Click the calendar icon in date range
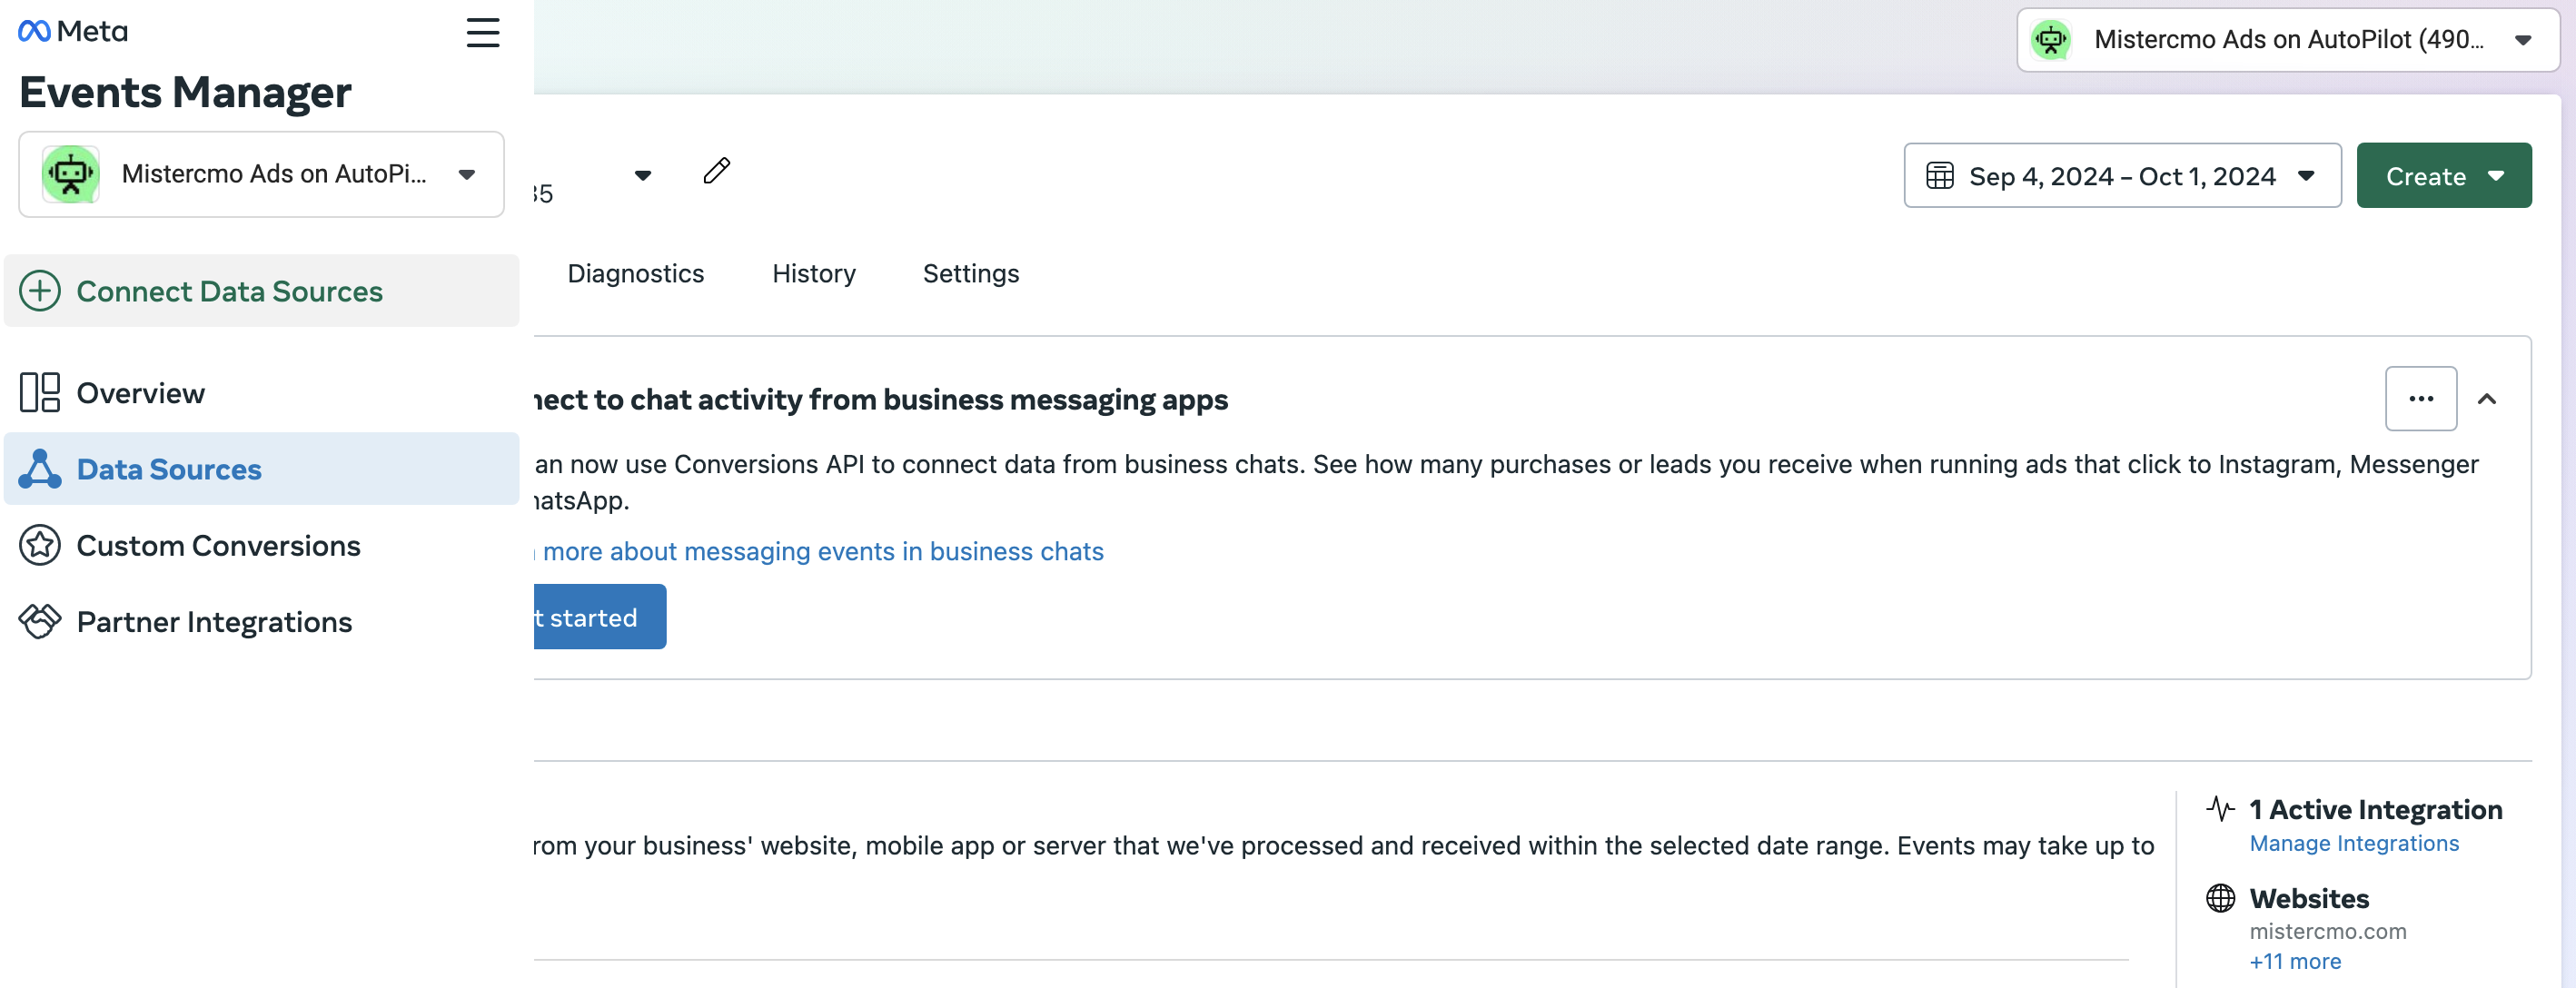Viewport: 2576px width, 988px height. (1939, 176)
